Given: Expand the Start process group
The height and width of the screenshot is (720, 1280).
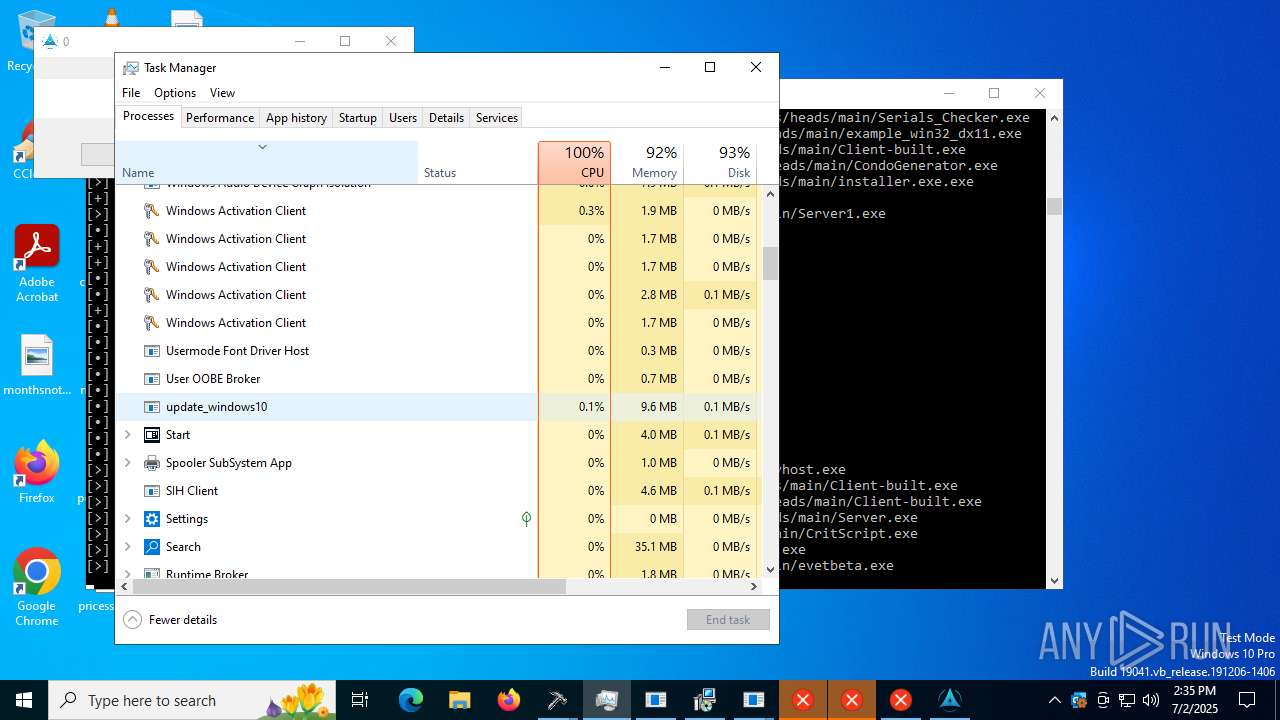Looking at the screenshot, I should [x=127, y=435].
